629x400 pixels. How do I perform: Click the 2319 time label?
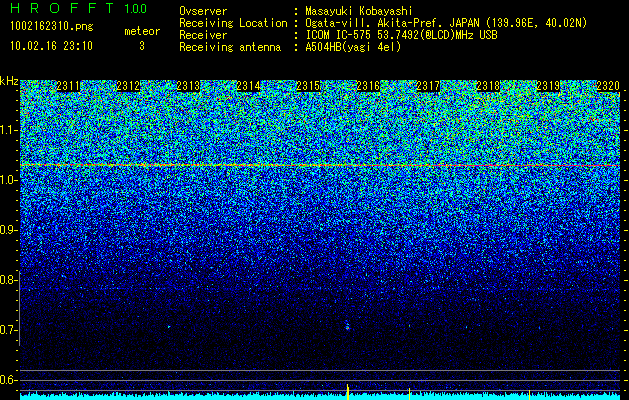(548, 86)
